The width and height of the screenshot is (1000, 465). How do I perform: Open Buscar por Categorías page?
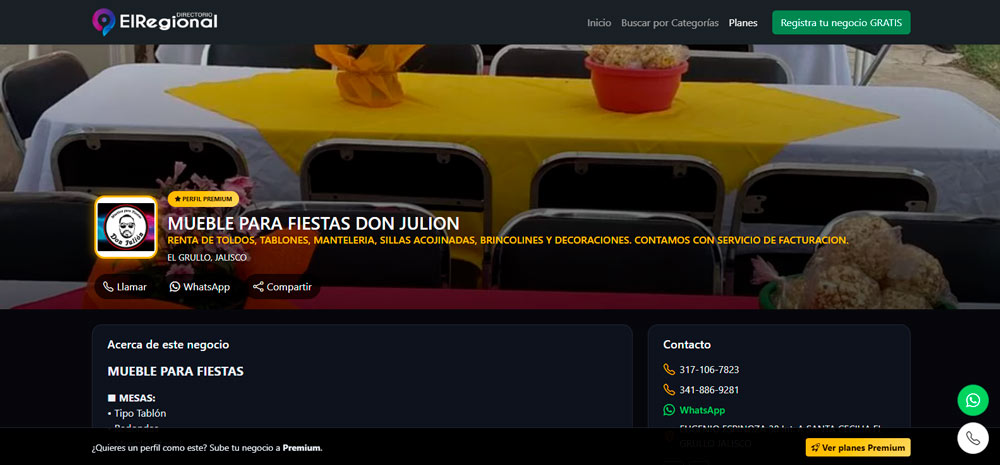pos(670,23)
